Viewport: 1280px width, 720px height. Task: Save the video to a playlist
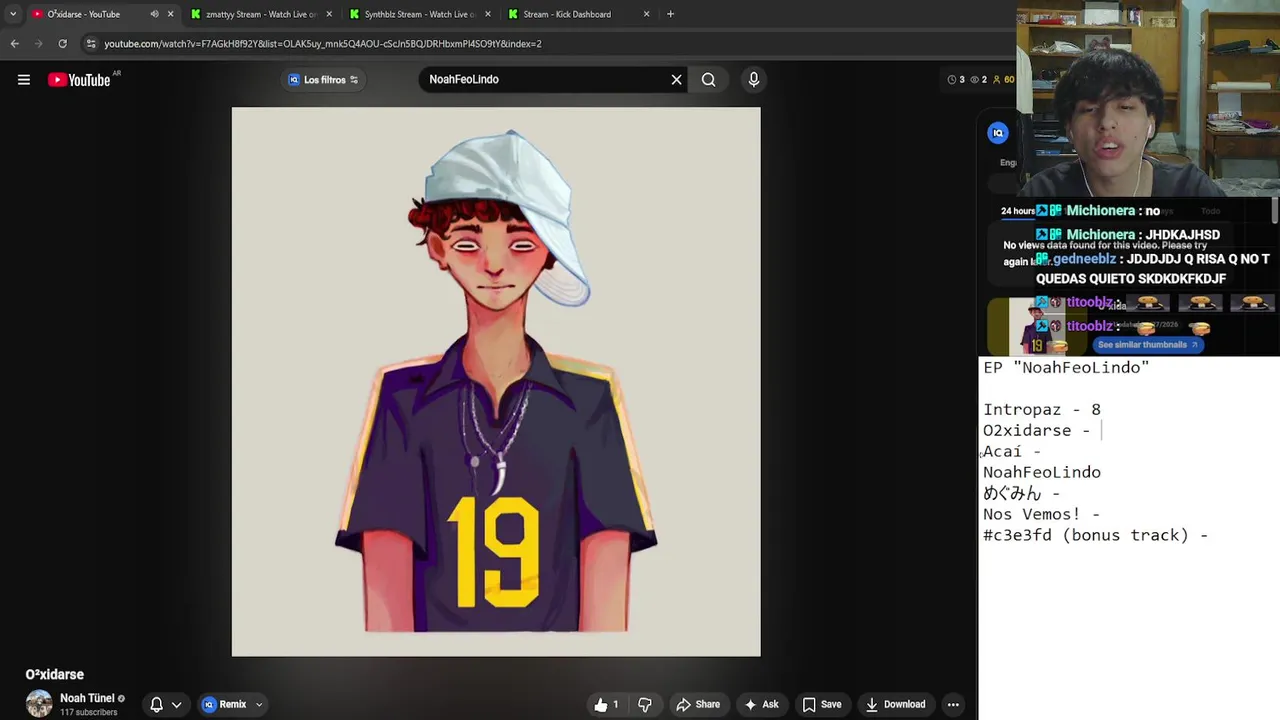(x=822, y=704)
